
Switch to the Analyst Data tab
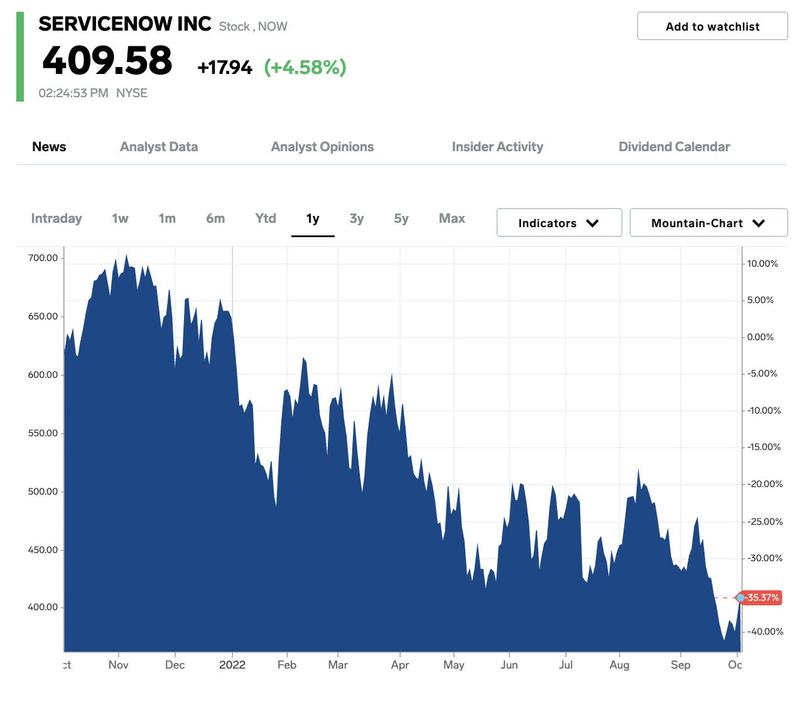(x=159, y=147)
